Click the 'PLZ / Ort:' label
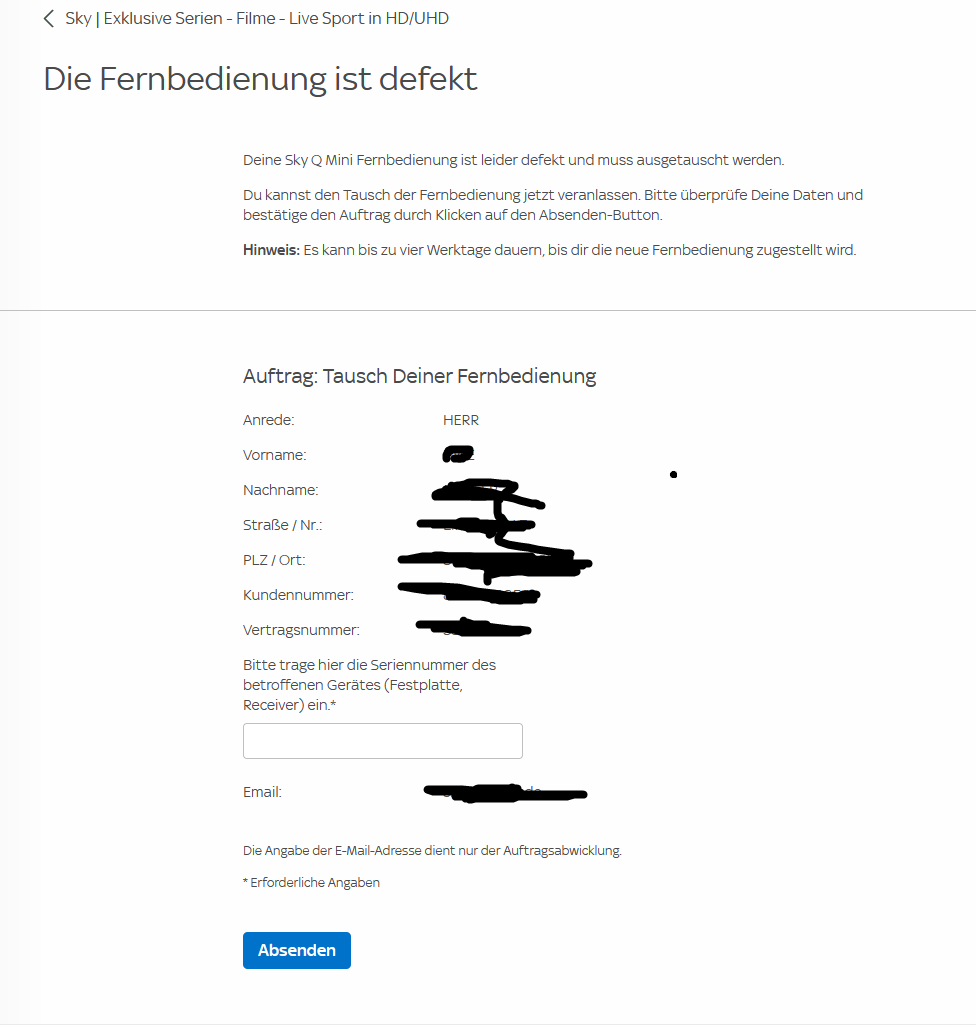976x1035 pixels. click(274, 560)
